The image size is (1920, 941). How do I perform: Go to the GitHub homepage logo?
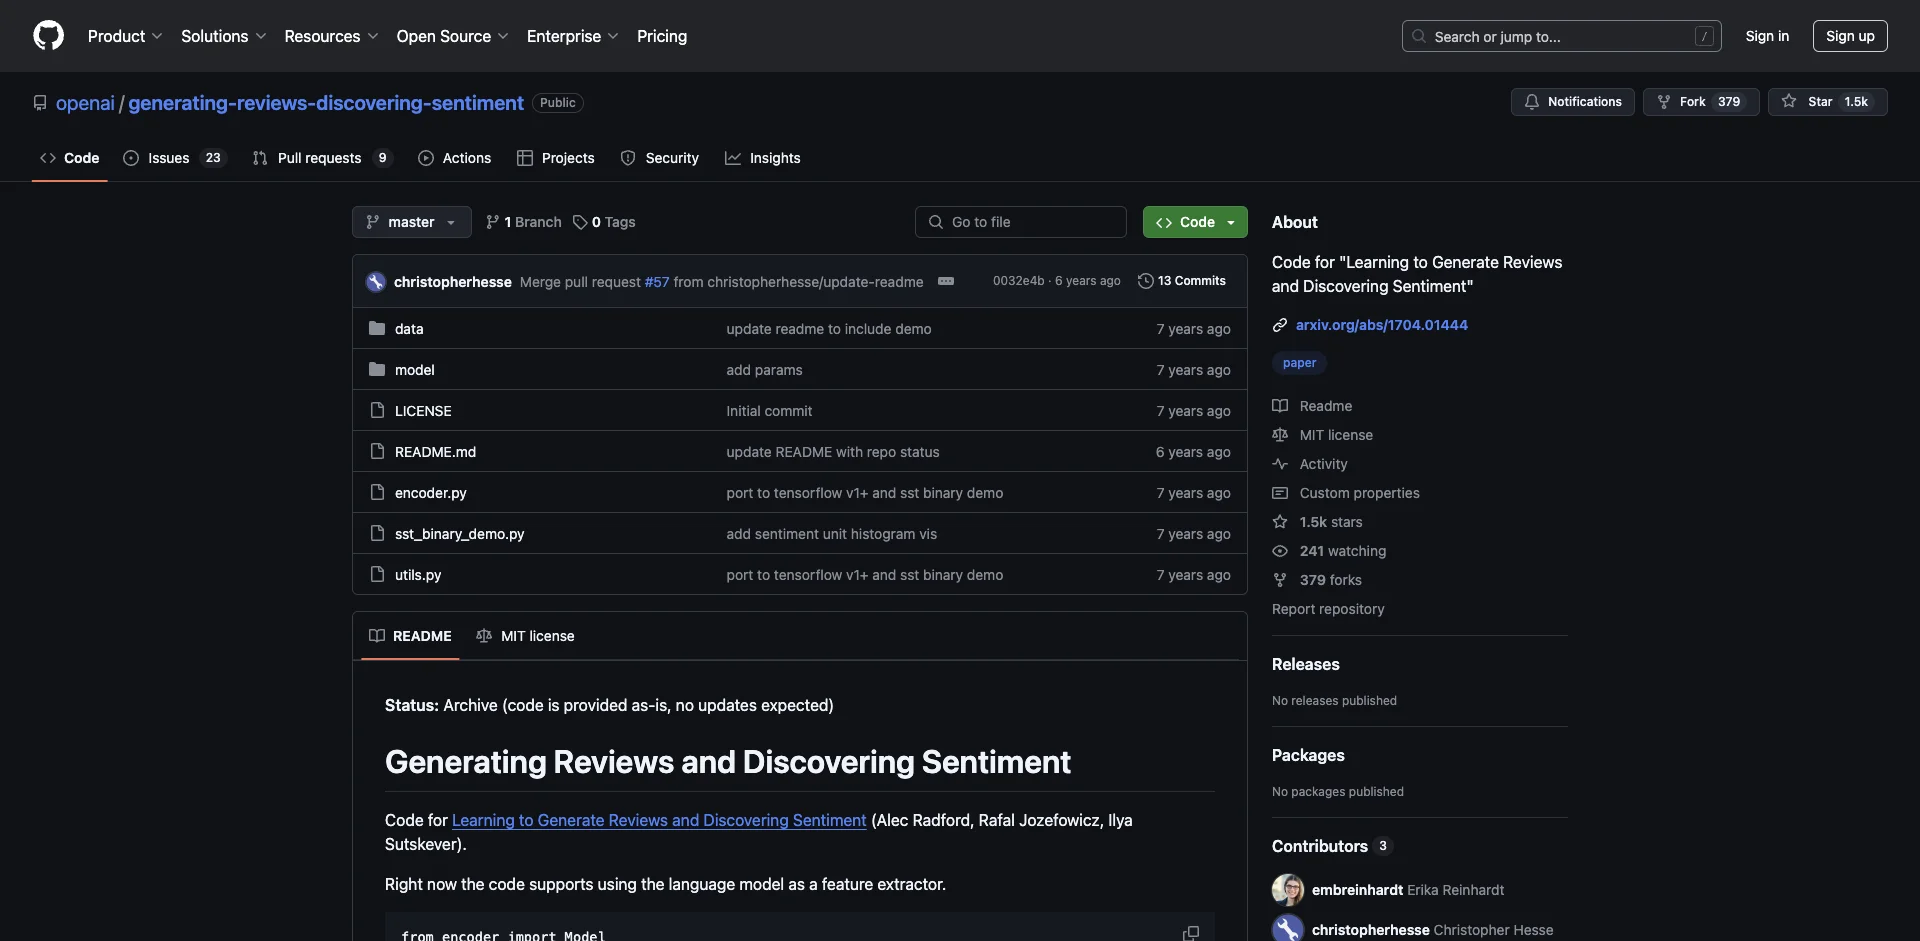tap(48, 36)
